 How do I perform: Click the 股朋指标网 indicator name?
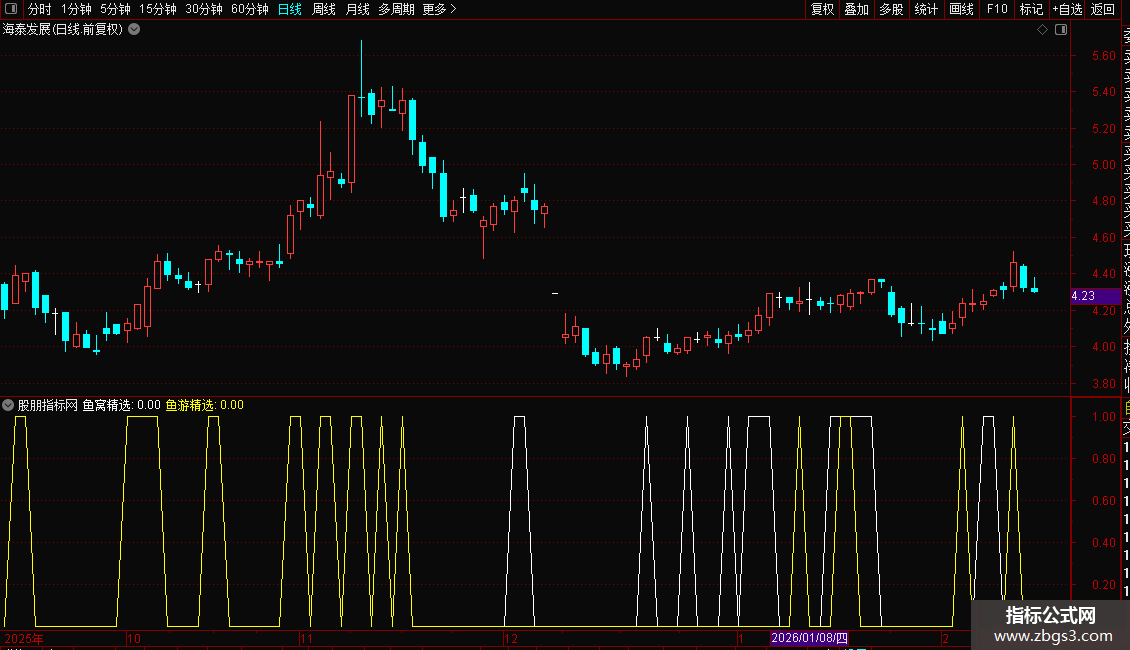coord(48,406)
